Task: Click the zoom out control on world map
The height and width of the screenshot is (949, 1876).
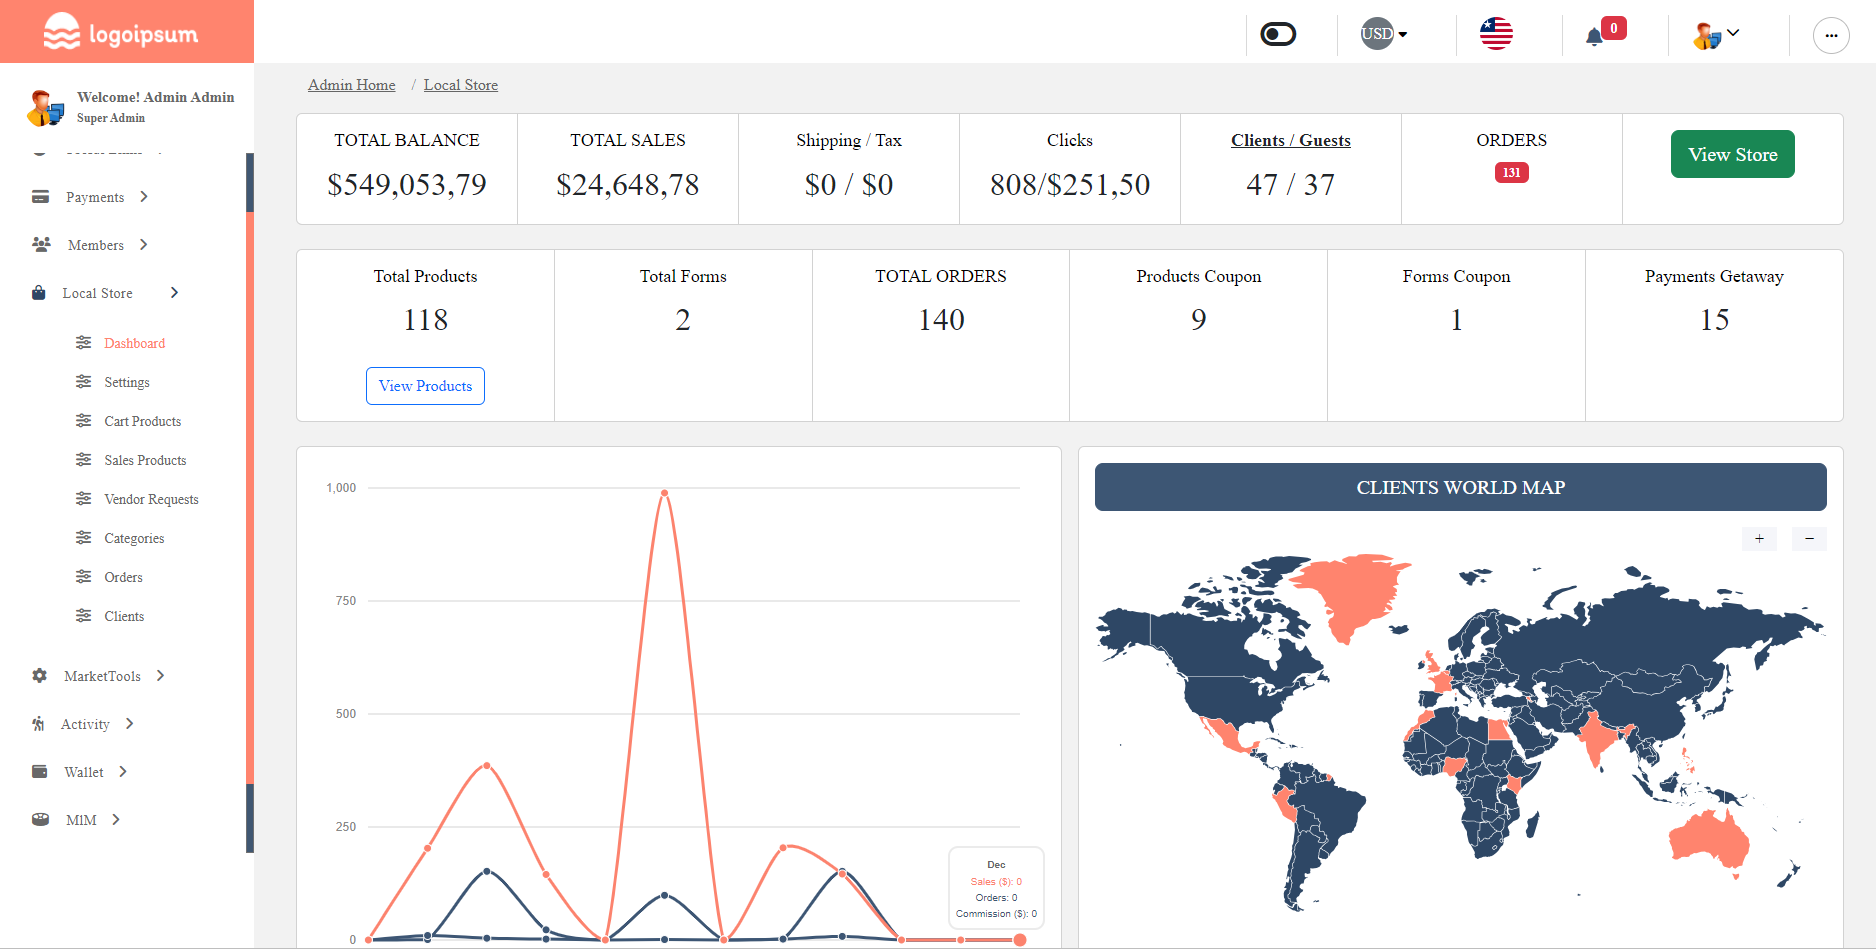Action: coord(1809,538)
